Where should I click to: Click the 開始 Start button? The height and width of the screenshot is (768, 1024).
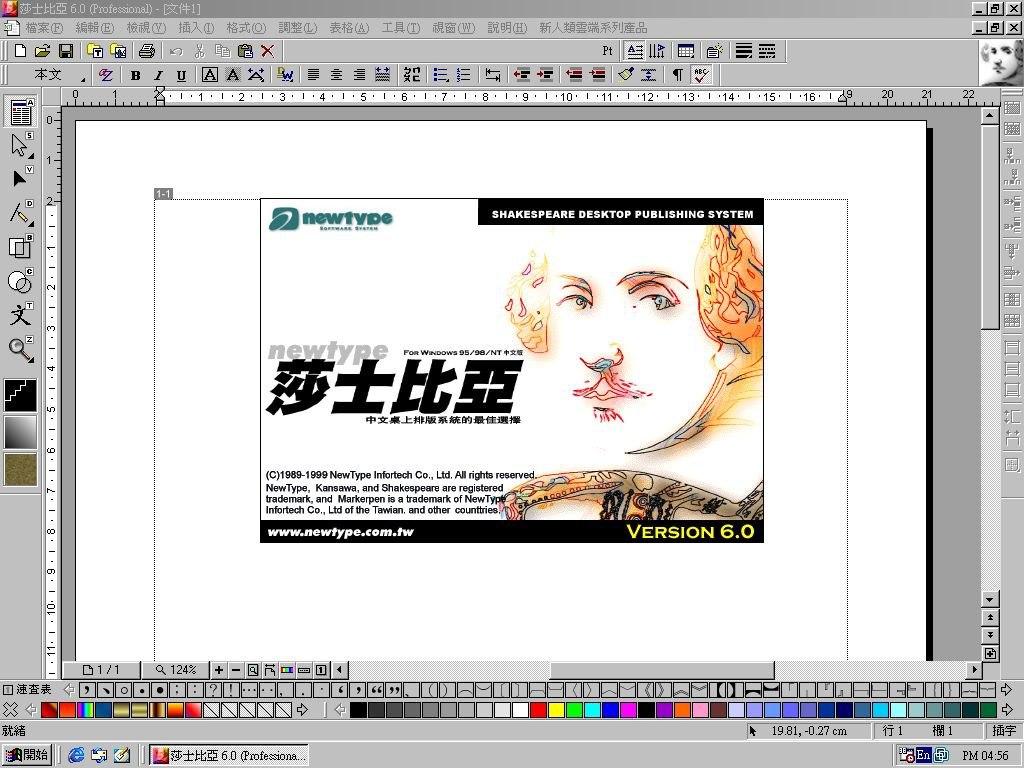pyautogui.click(x=27, y=755)
